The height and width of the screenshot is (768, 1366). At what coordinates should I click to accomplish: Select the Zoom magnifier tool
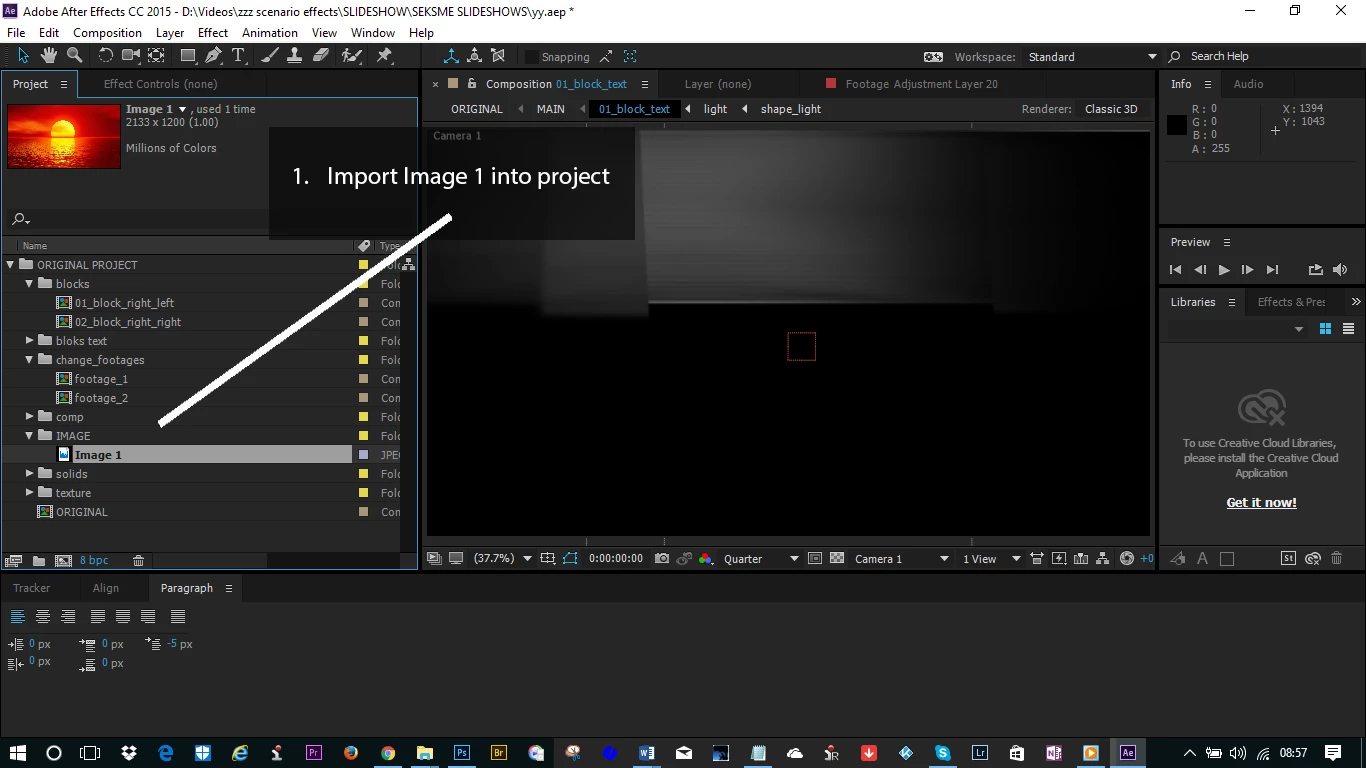[74, 56]
